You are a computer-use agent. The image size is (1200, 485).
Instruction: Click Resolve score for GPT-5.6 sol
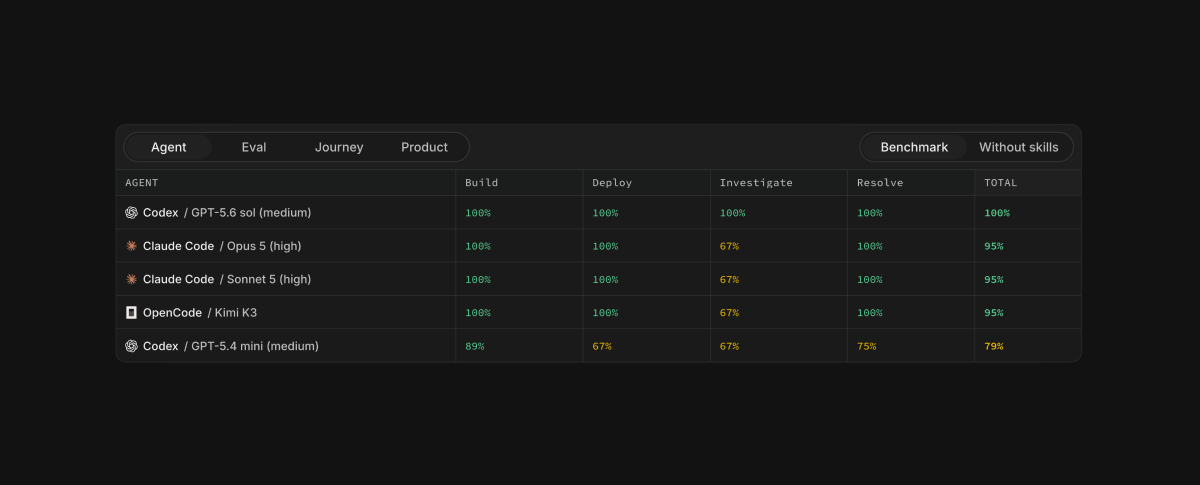point(870,213)
